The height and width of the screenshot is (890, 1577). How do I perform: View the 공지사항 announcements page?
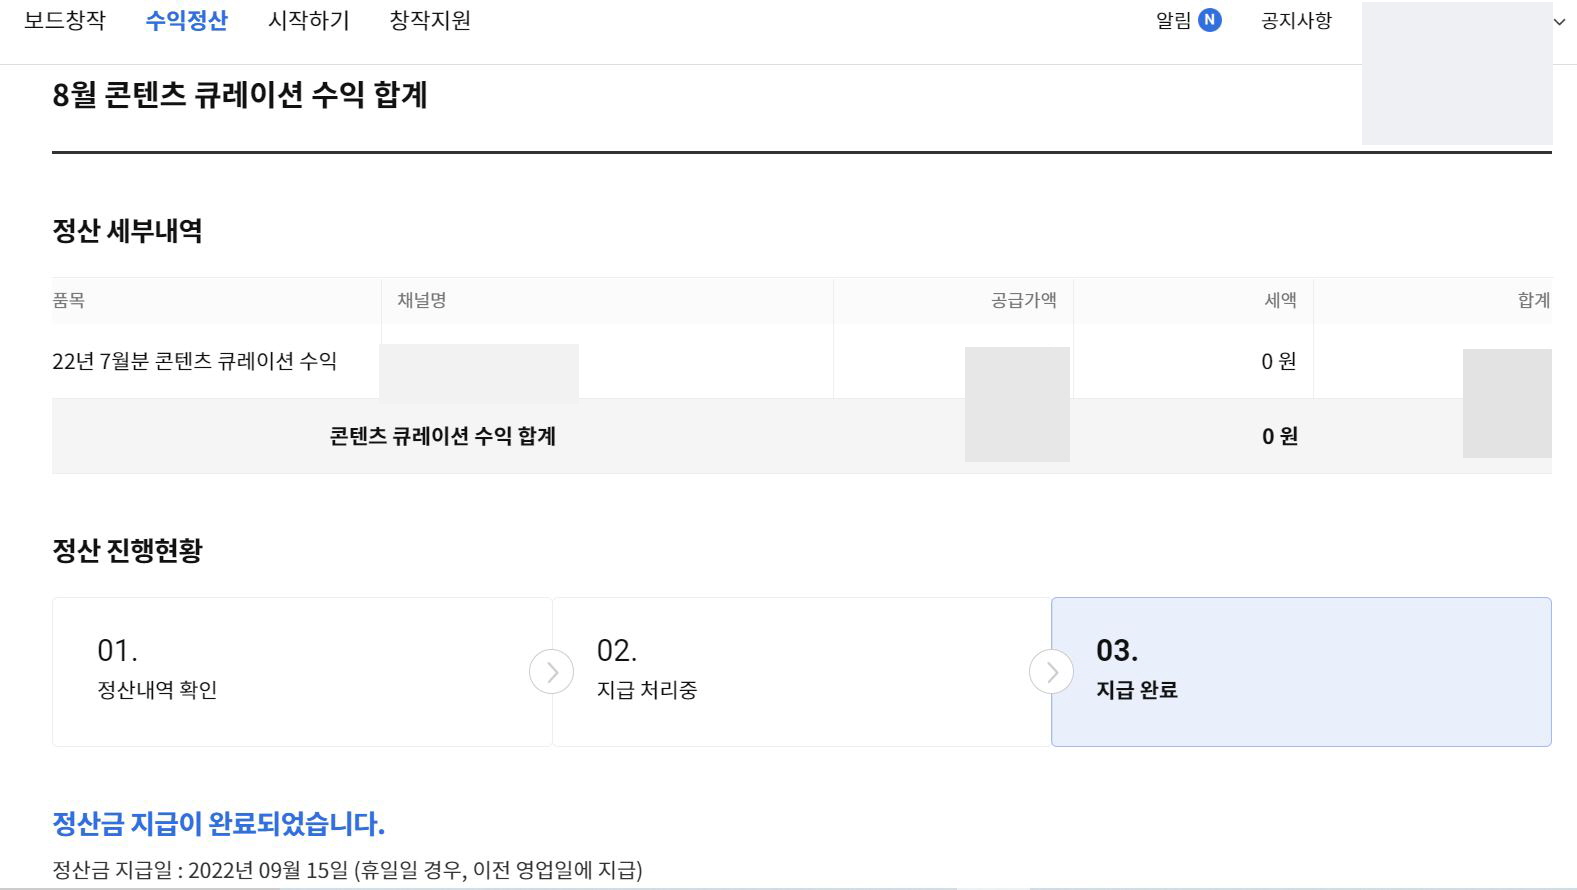tap(1297, 20)
